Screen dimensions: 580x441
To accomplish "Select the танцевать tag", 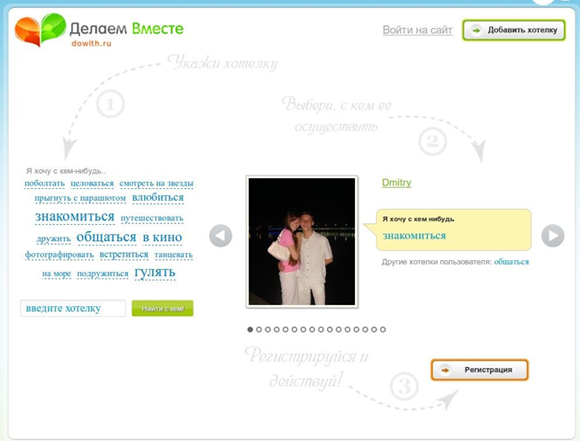I will (x=173, y=255).
